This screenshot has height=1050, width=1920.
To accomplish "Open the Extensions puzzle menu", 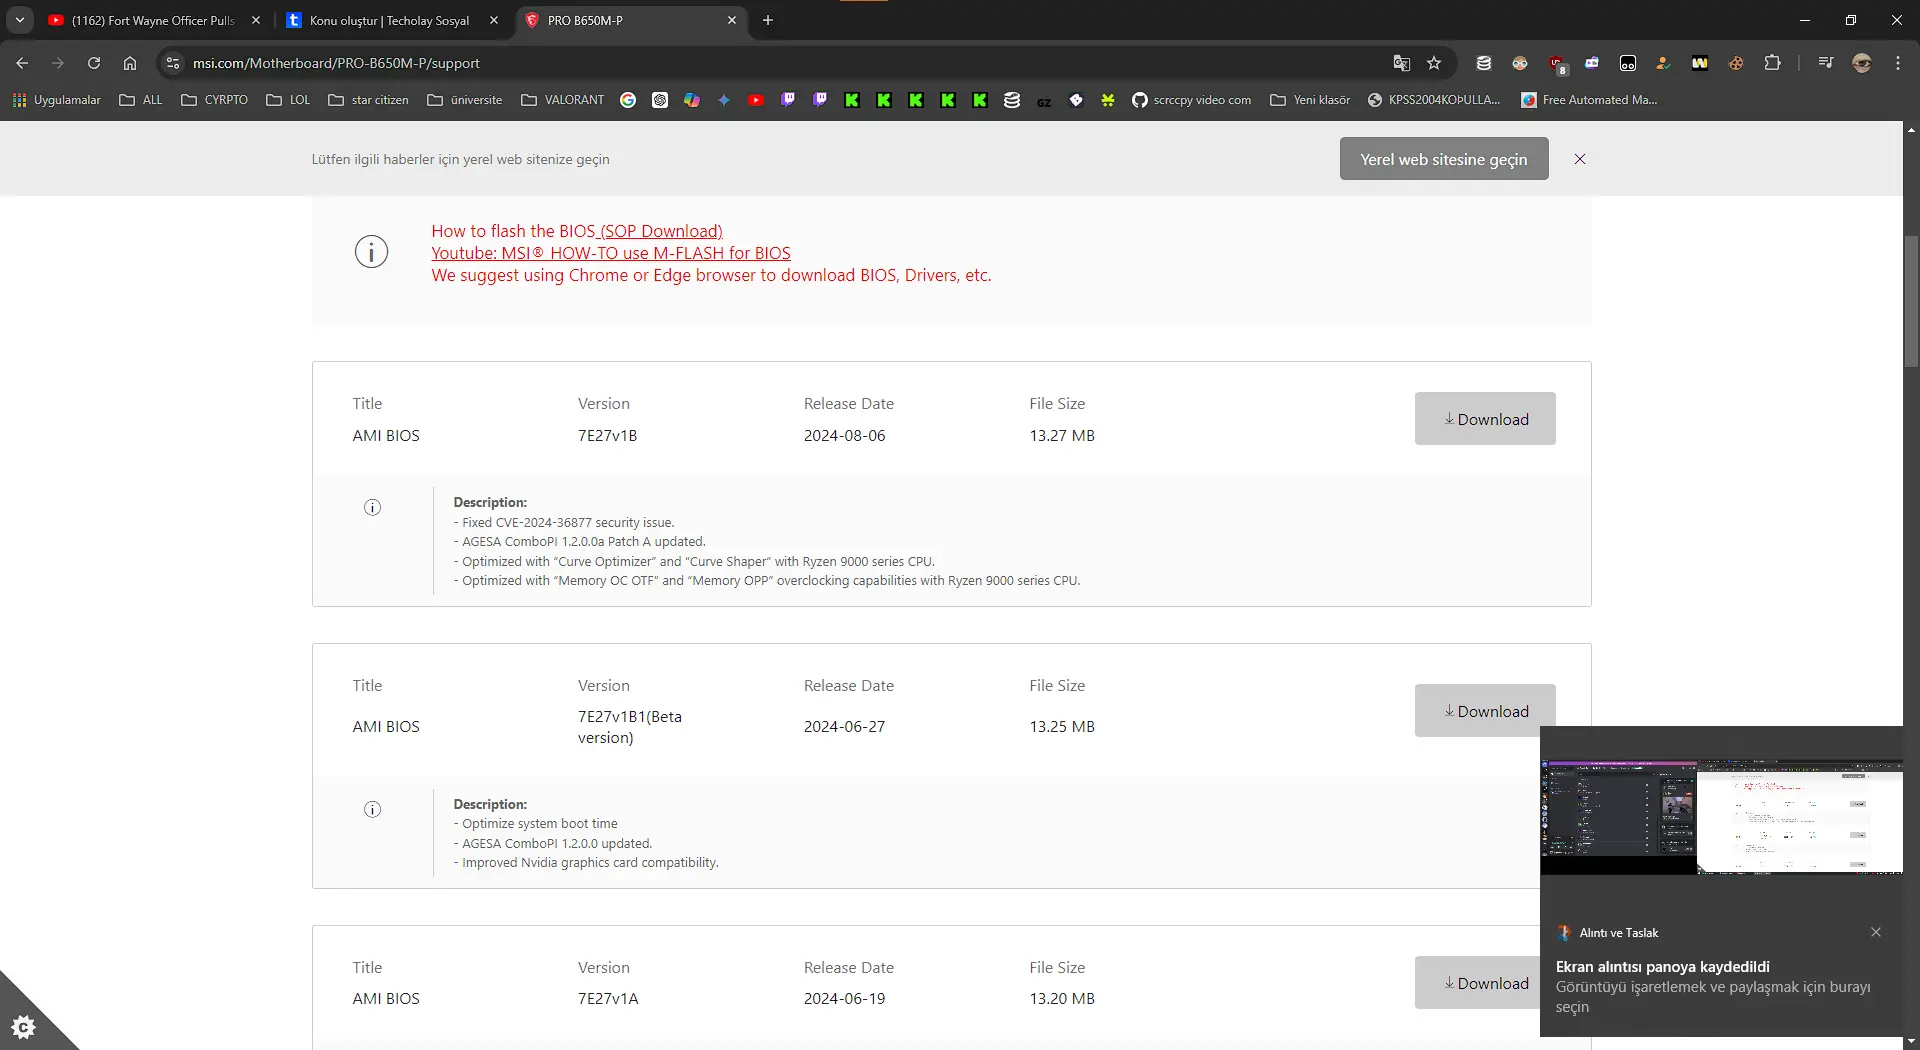I will (x=1772, y=63).
